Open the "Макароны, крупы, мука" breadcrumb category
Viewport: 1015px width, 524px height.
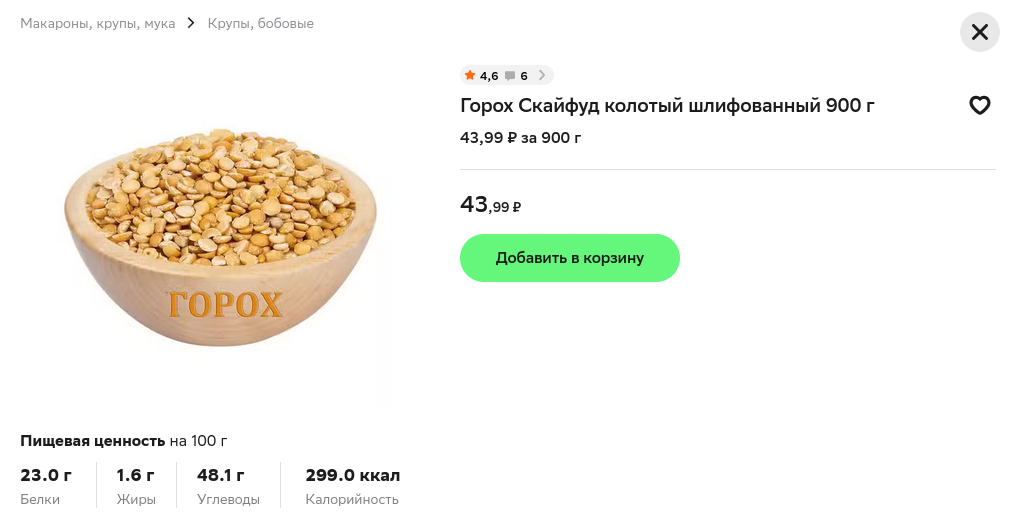coord(98,23)
